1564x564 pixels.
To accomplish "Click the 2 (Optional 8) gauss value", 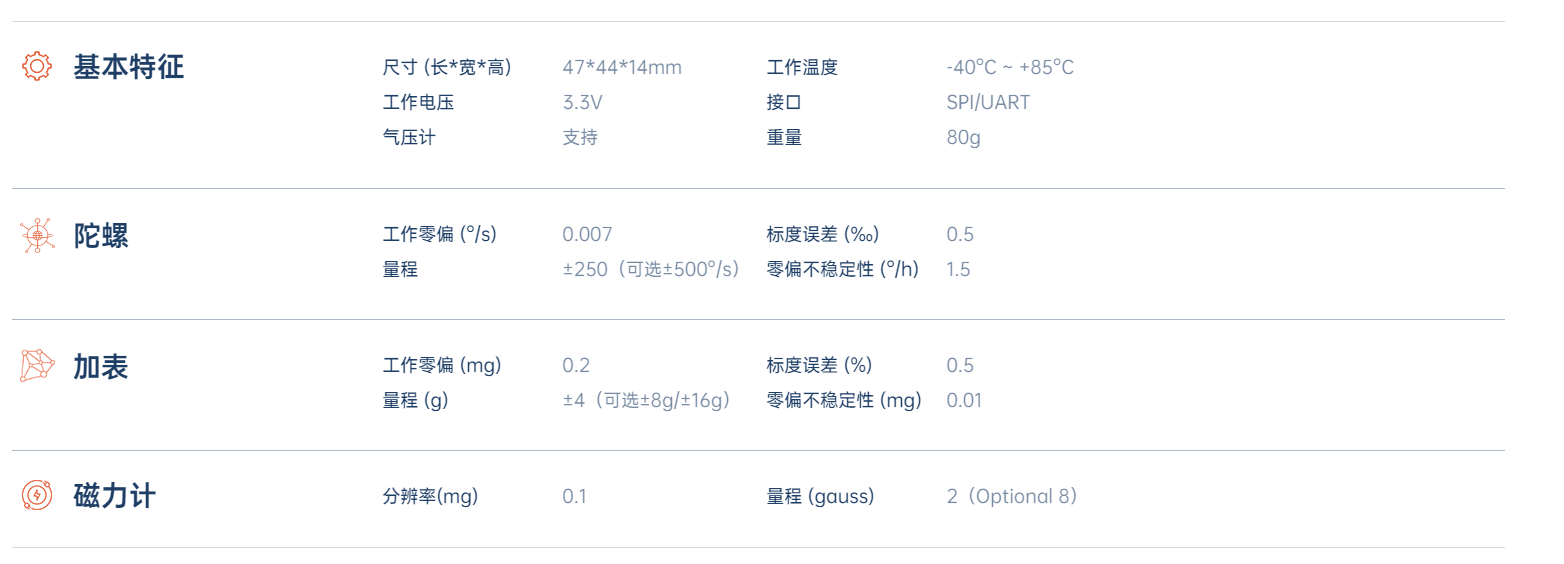I will point(1013,496).
